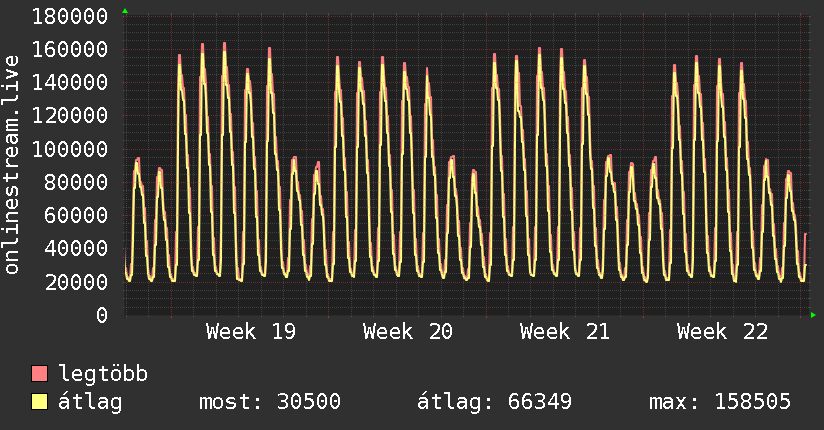Image resolution: width=824 pixels, height=430 pixels.
Task: Click the green arrow at y-axis top
Action: [x=125, y=11]
